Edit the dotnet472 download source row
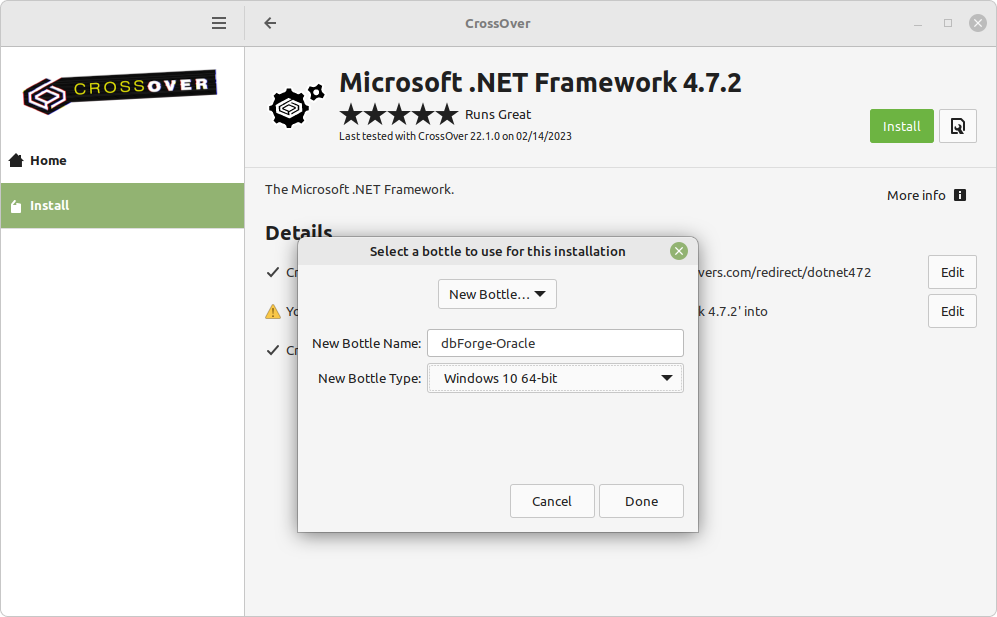 click(952, 272)
